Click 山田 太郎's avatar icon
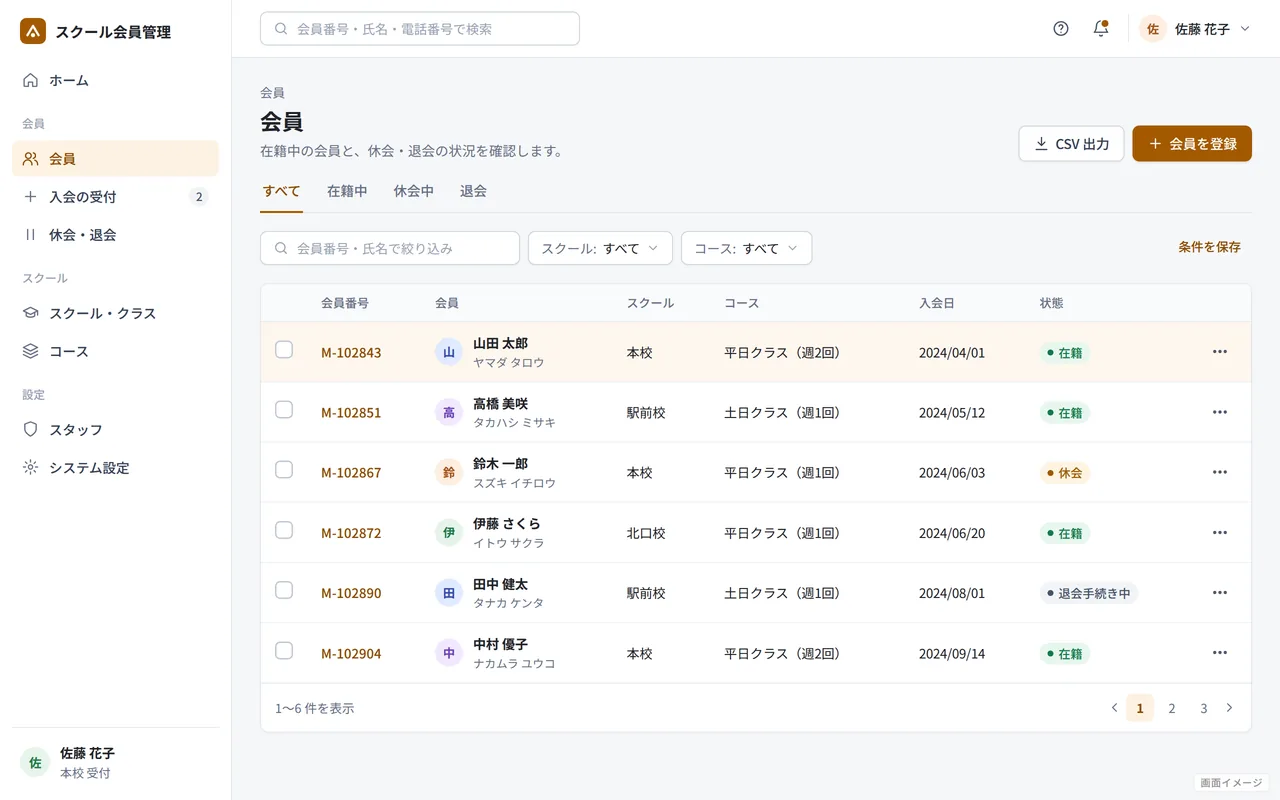 tap(449, 352)
